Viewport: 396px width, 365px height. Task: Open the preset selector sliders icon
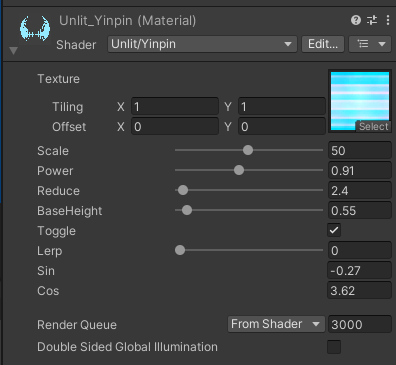[x=372, y=20]
